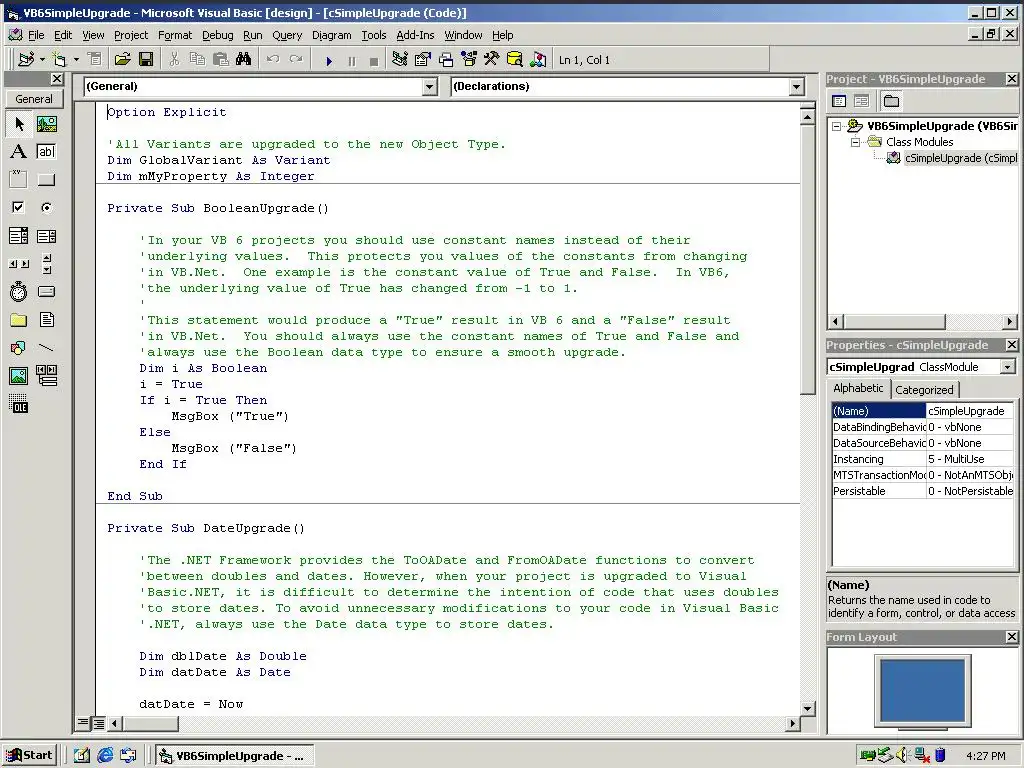
Task: Click the Visual Component Manager toolbar icon
Action: [x=538, y=59]
